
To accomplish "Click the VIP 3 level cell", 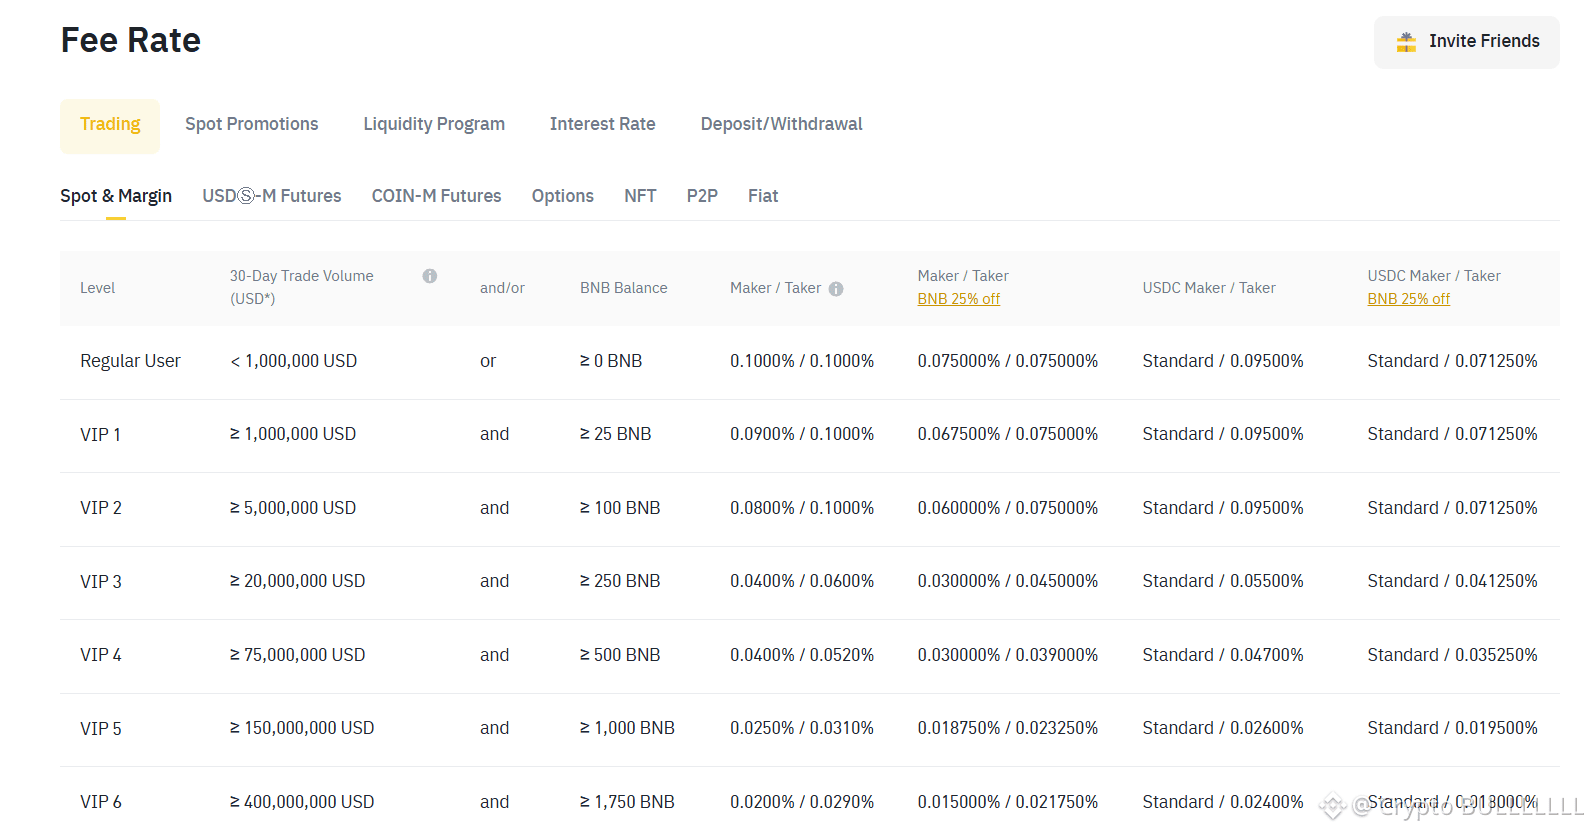I will [101, 582].
